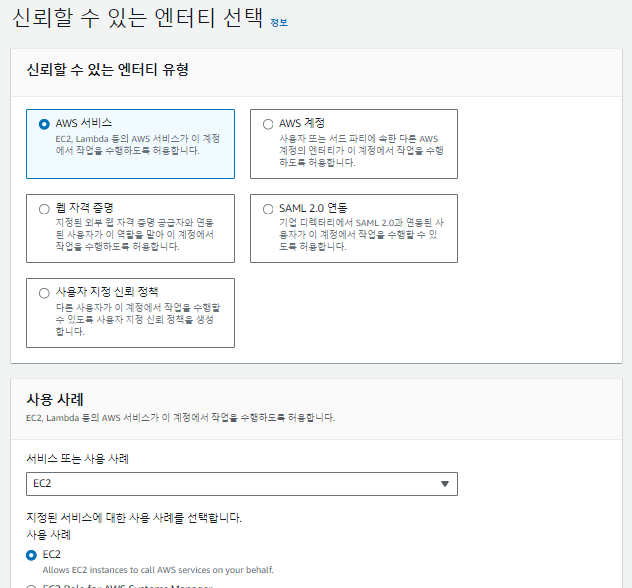Image resolution: width=632 pixels, height=588 pixels.
Task: Choose the SAML 2.0 연동 option
Action: (268, 209)
